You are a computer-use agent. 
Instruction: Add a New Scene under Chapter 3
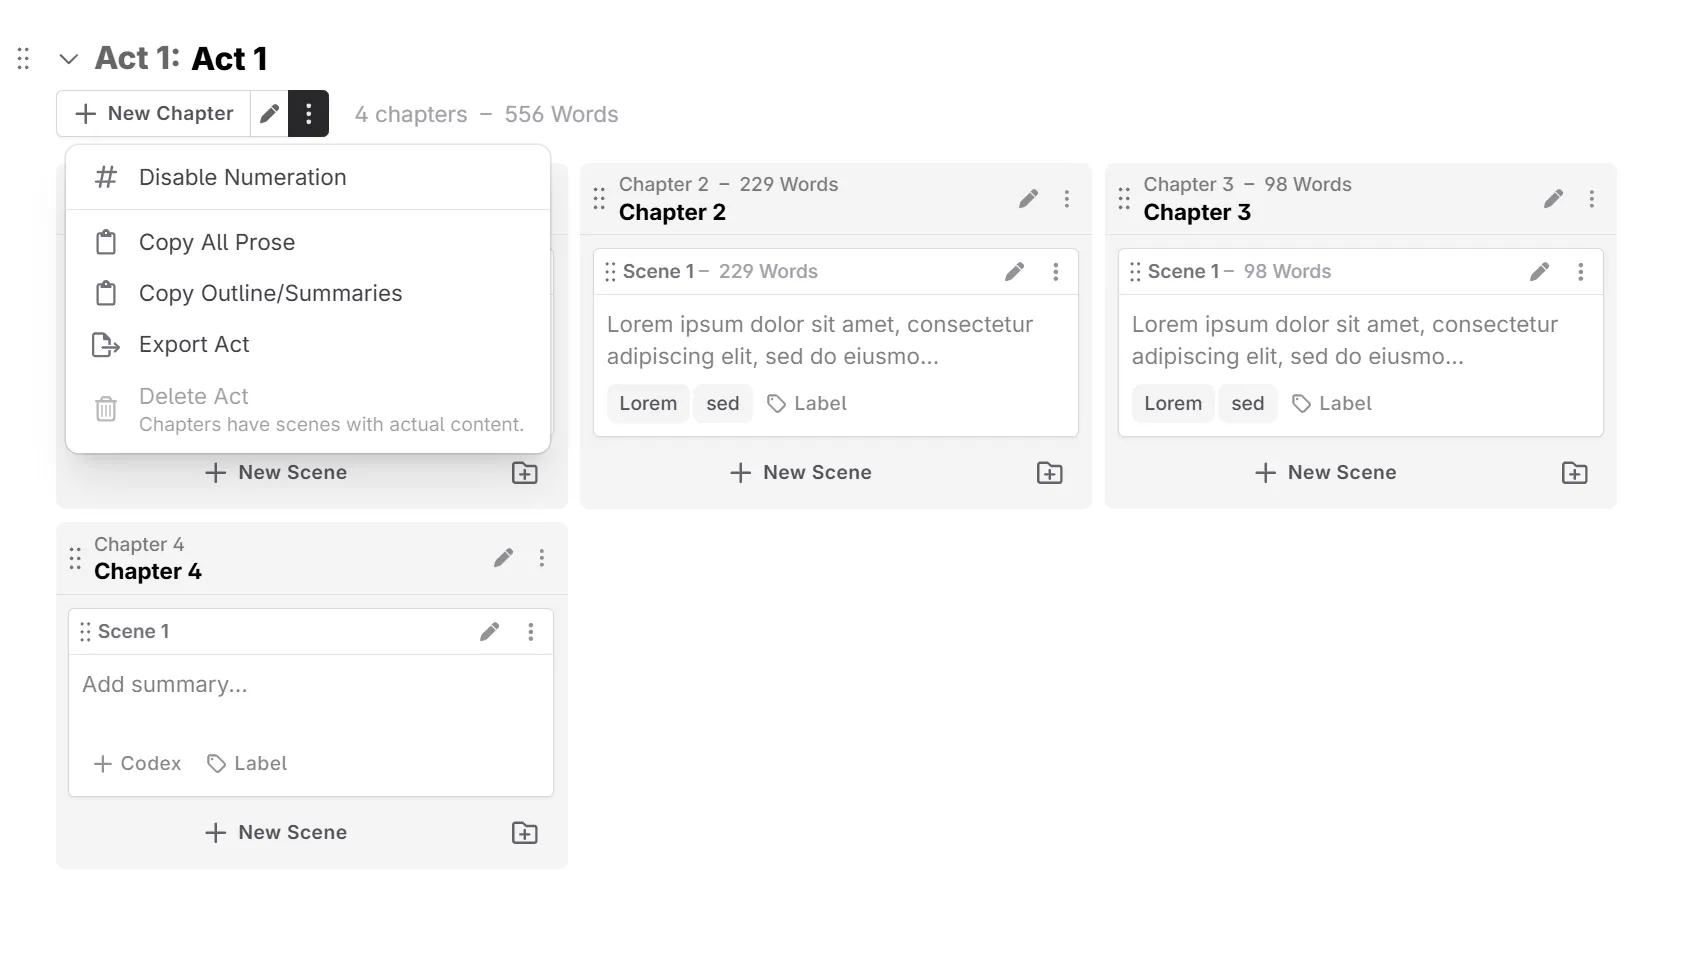[x=1325, y=473]
